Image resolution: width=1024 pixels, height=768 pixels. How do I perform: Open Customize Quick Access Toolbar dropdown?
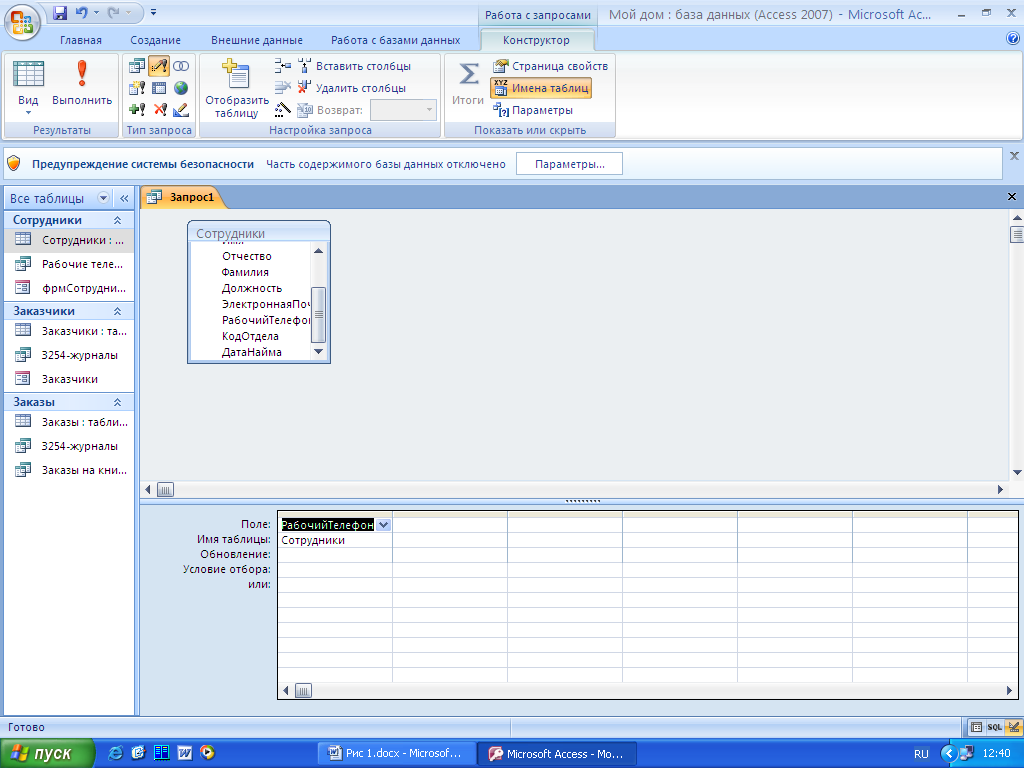(153, 12)
